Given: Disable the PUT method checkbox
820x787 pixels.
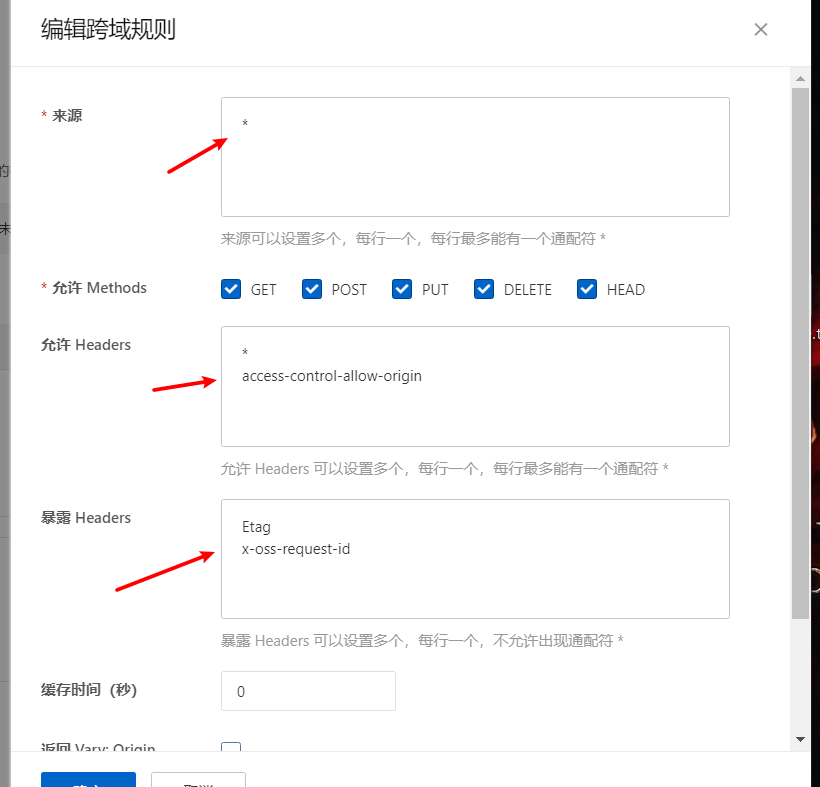Looking at the screenshot, I should pos(402,289).
